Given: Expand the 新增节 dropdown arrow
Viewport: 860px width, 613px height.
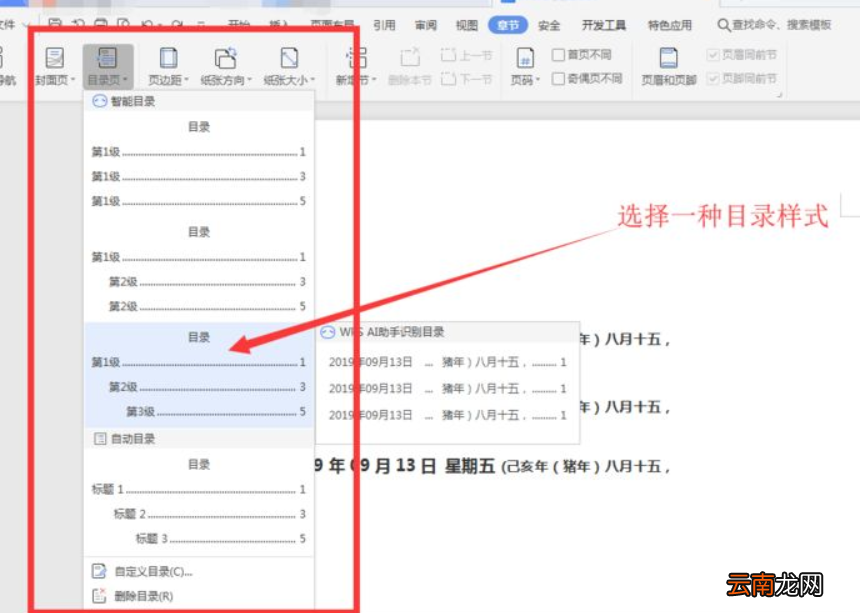Looking at the screenshot, I should tap(374, 80).
